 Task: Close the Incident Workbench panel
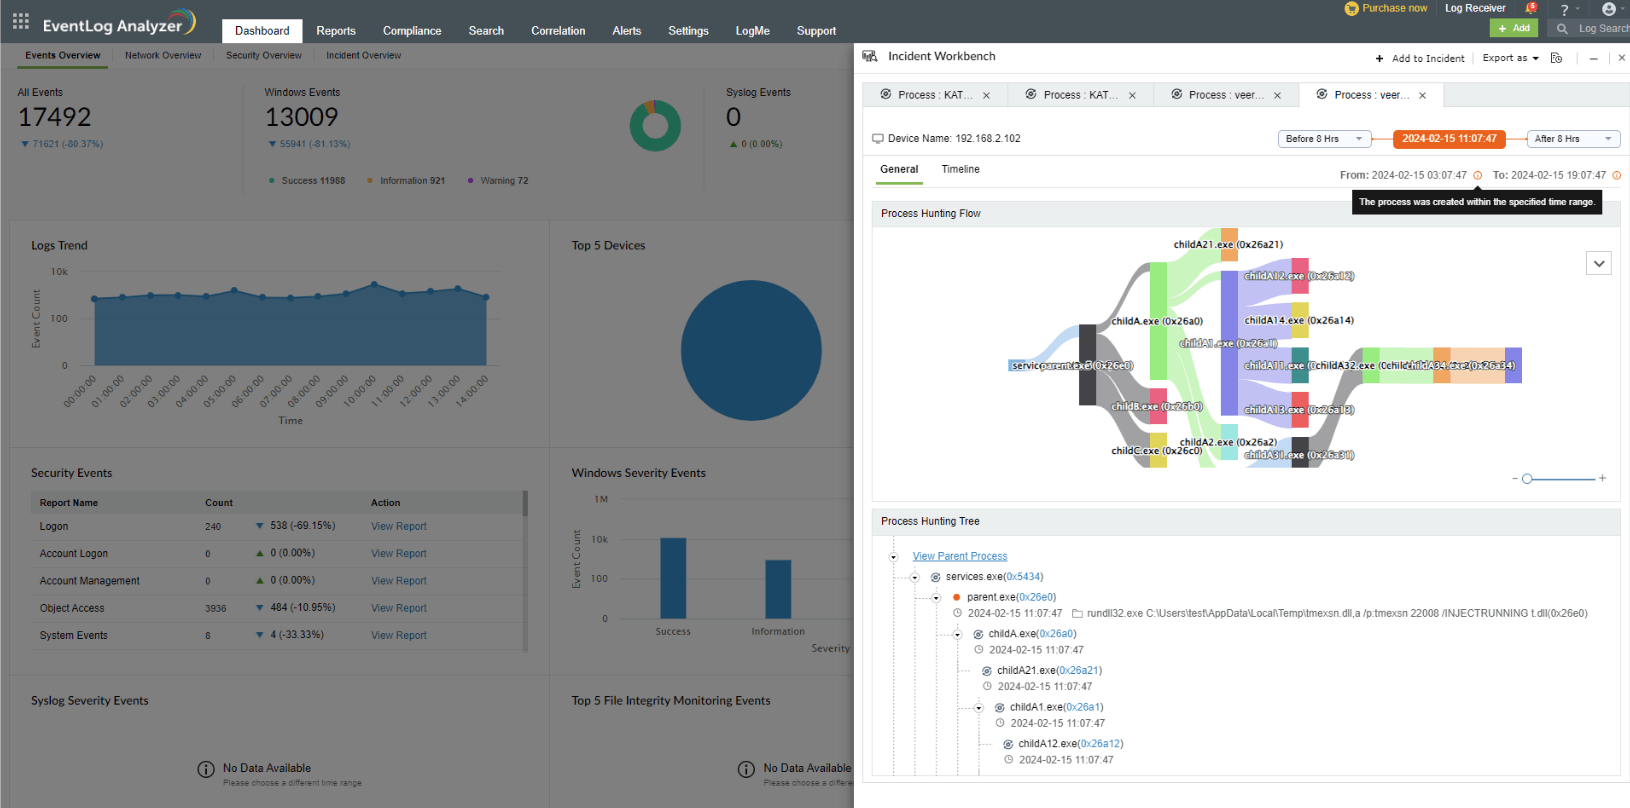coord(1622,58)
